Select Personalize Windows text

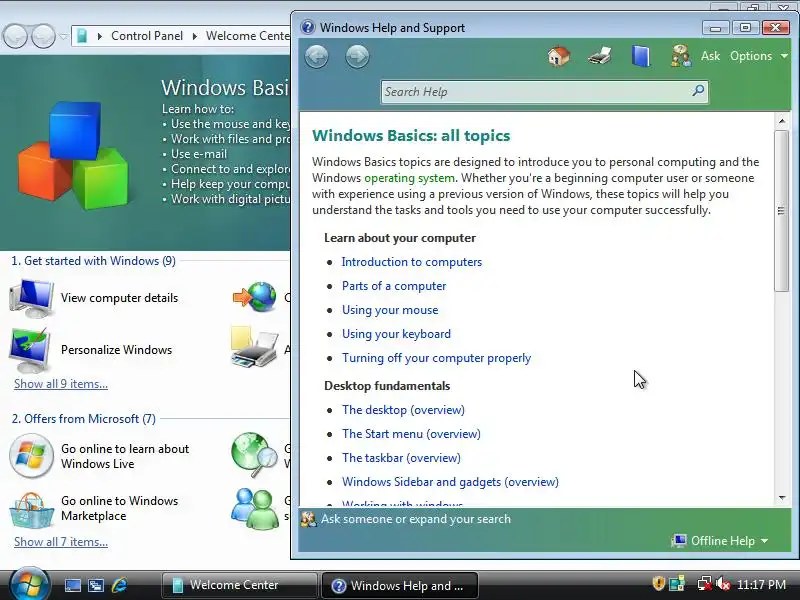click(116, 350)
